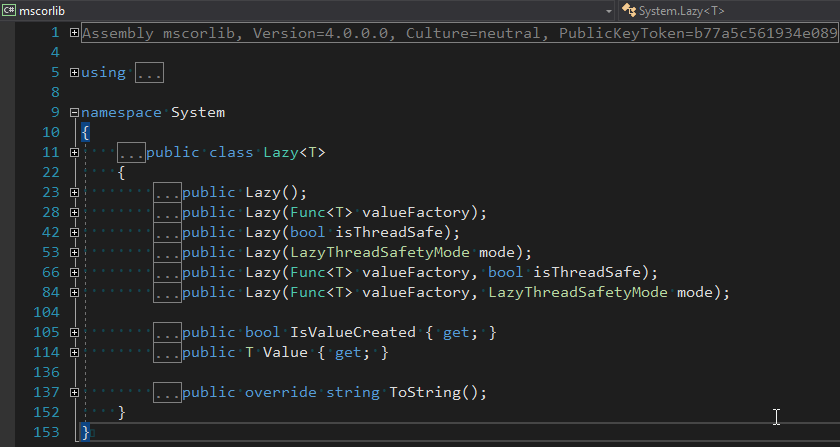Click the closing brace on line 153
This screenshot has height=447, width=840.
click(86, 432)
